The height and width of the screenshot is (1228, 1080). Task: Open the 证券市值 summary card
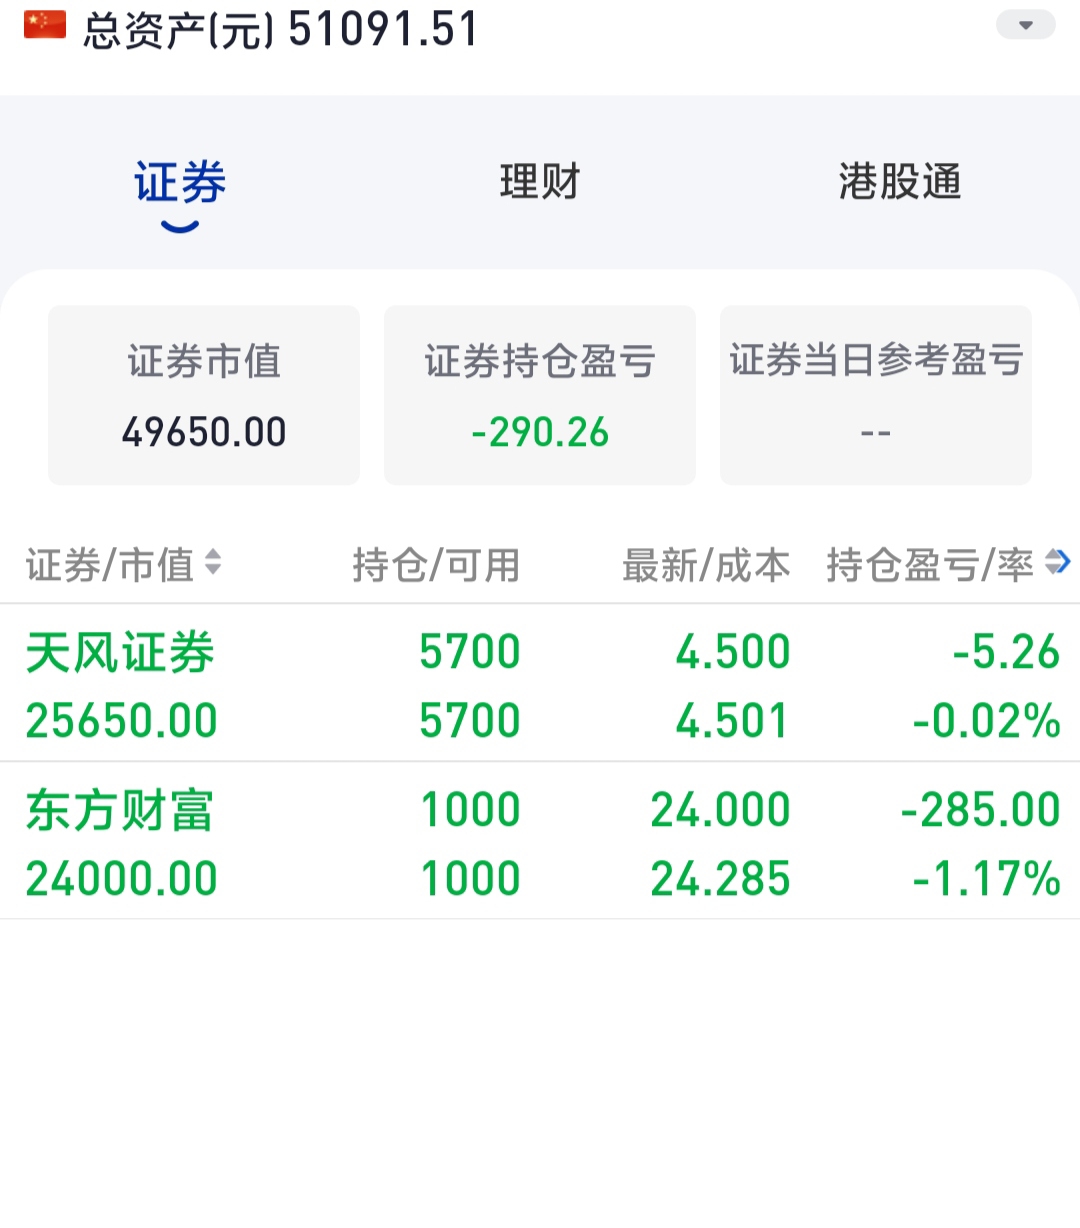click(x=204, y=395)
